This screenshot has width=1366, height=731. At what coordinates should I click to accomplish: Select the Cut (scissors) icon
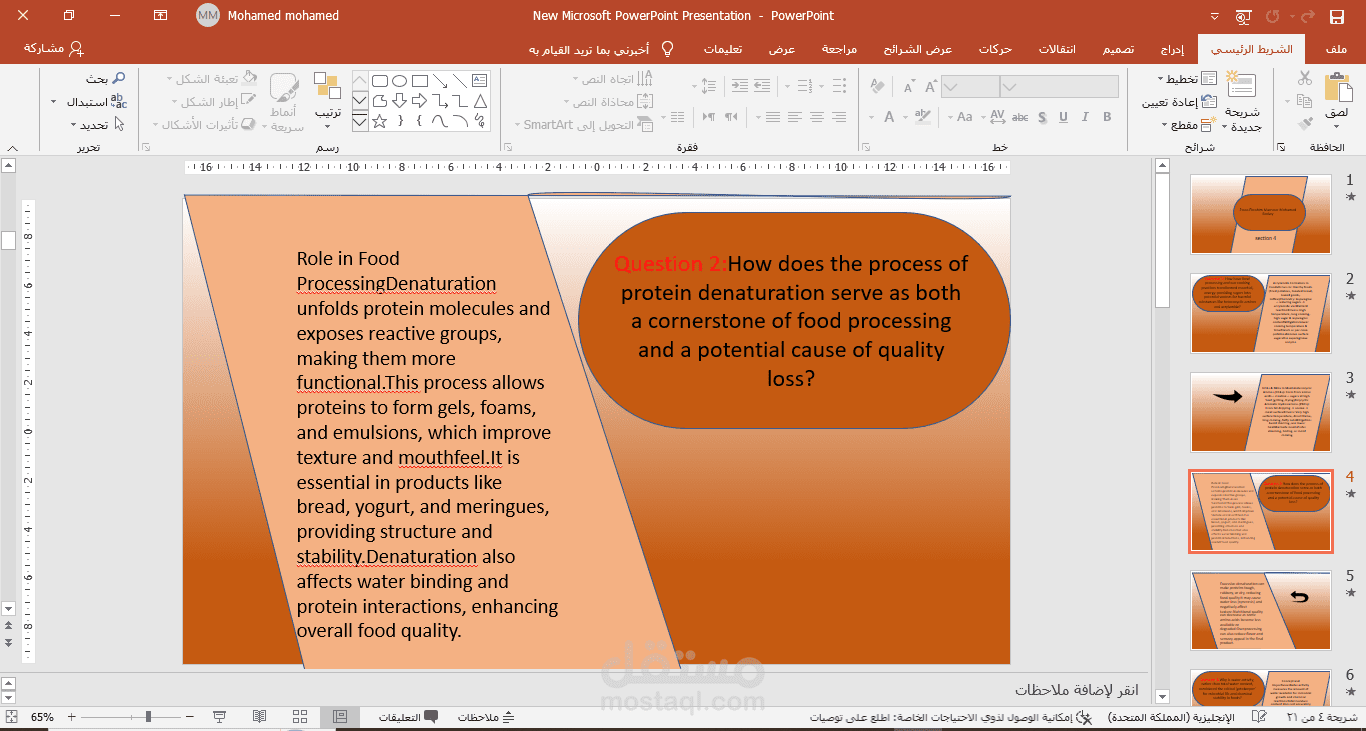[x=1305, y=76]
